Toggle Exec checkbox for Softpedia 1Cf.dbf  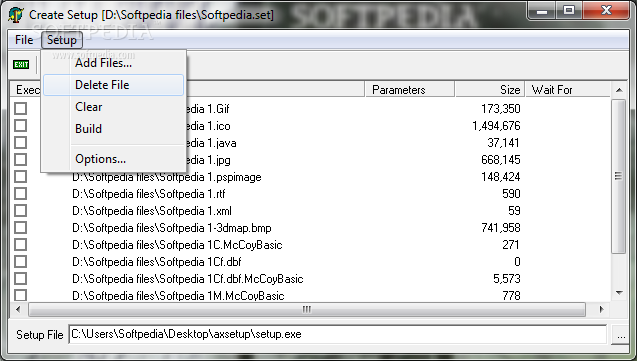[x=20, y=262]
